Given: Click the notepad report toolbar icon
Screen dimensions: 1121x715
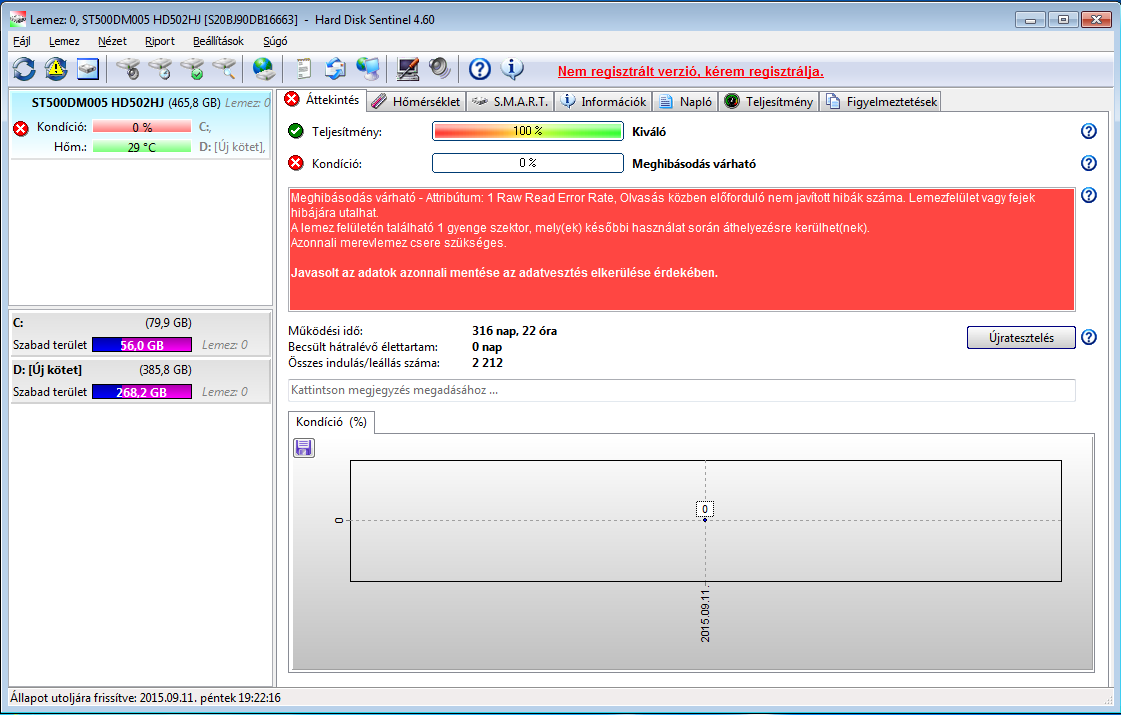Looking at the screenshot, I should 304,69.
